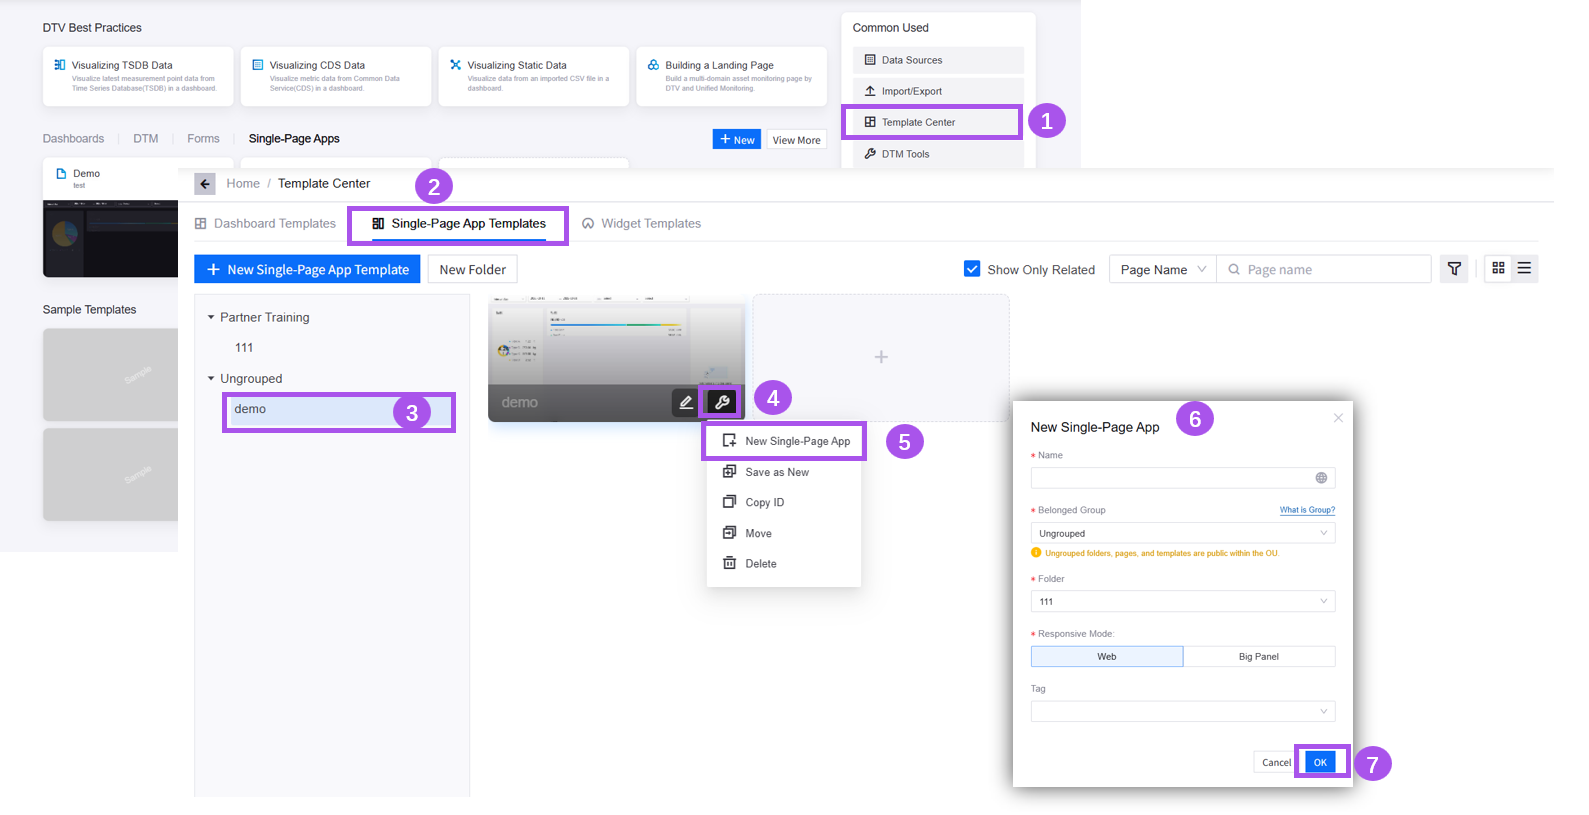1589x815 pixels.
Task: Click the back arrow beside Home breadcrumb
Action: pyautogui.click(x=205, y=184)
